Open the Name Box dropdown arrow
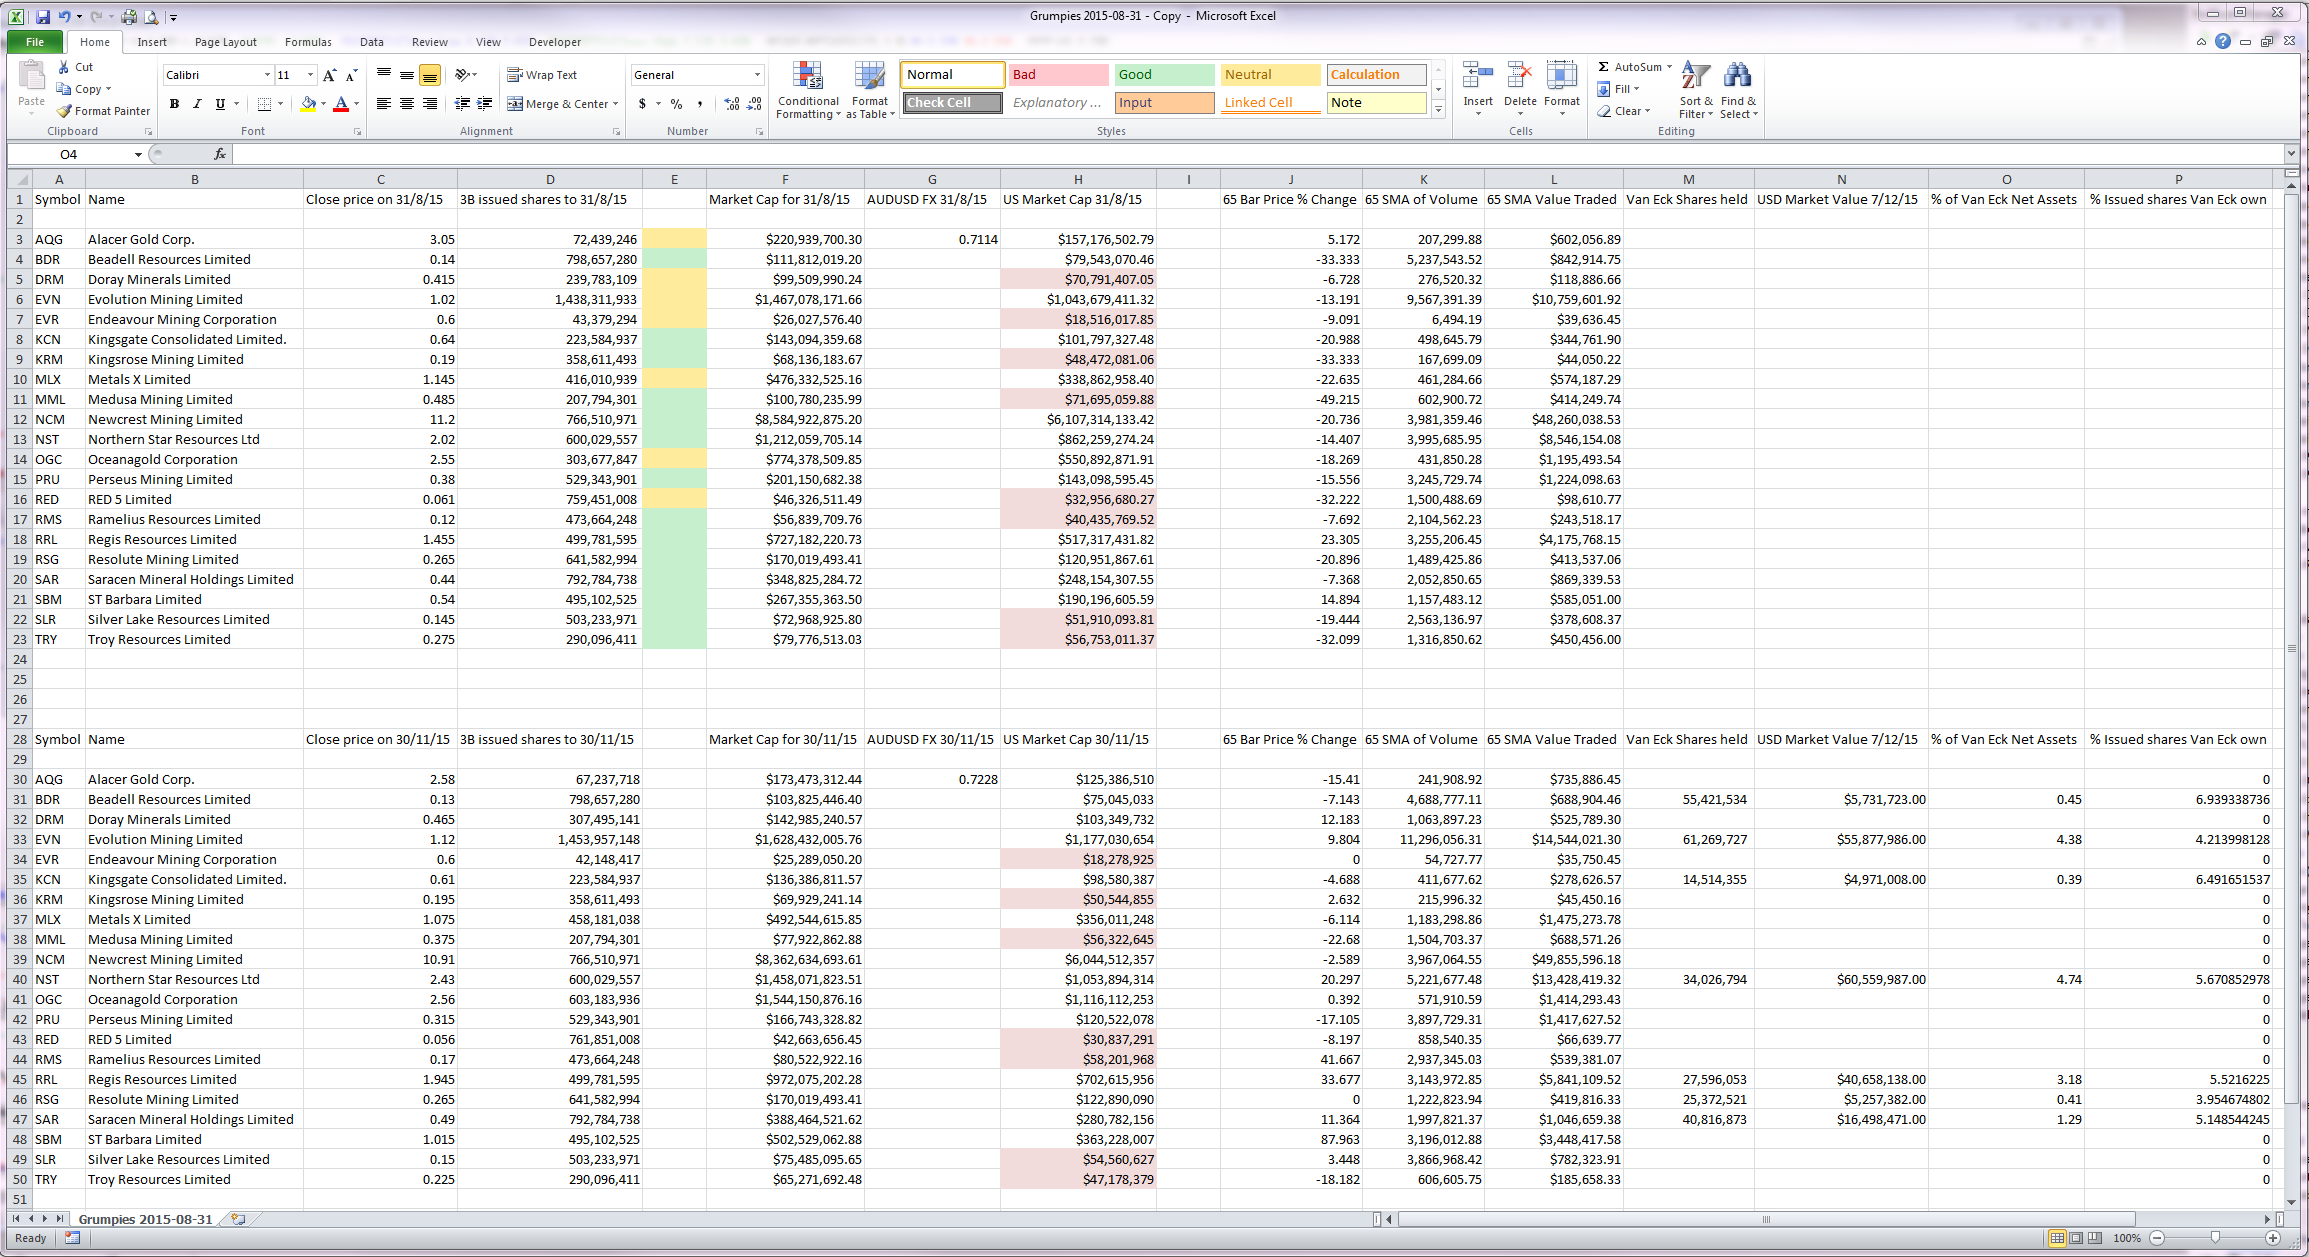2309x1257 pixels. [x=138, y=154]
